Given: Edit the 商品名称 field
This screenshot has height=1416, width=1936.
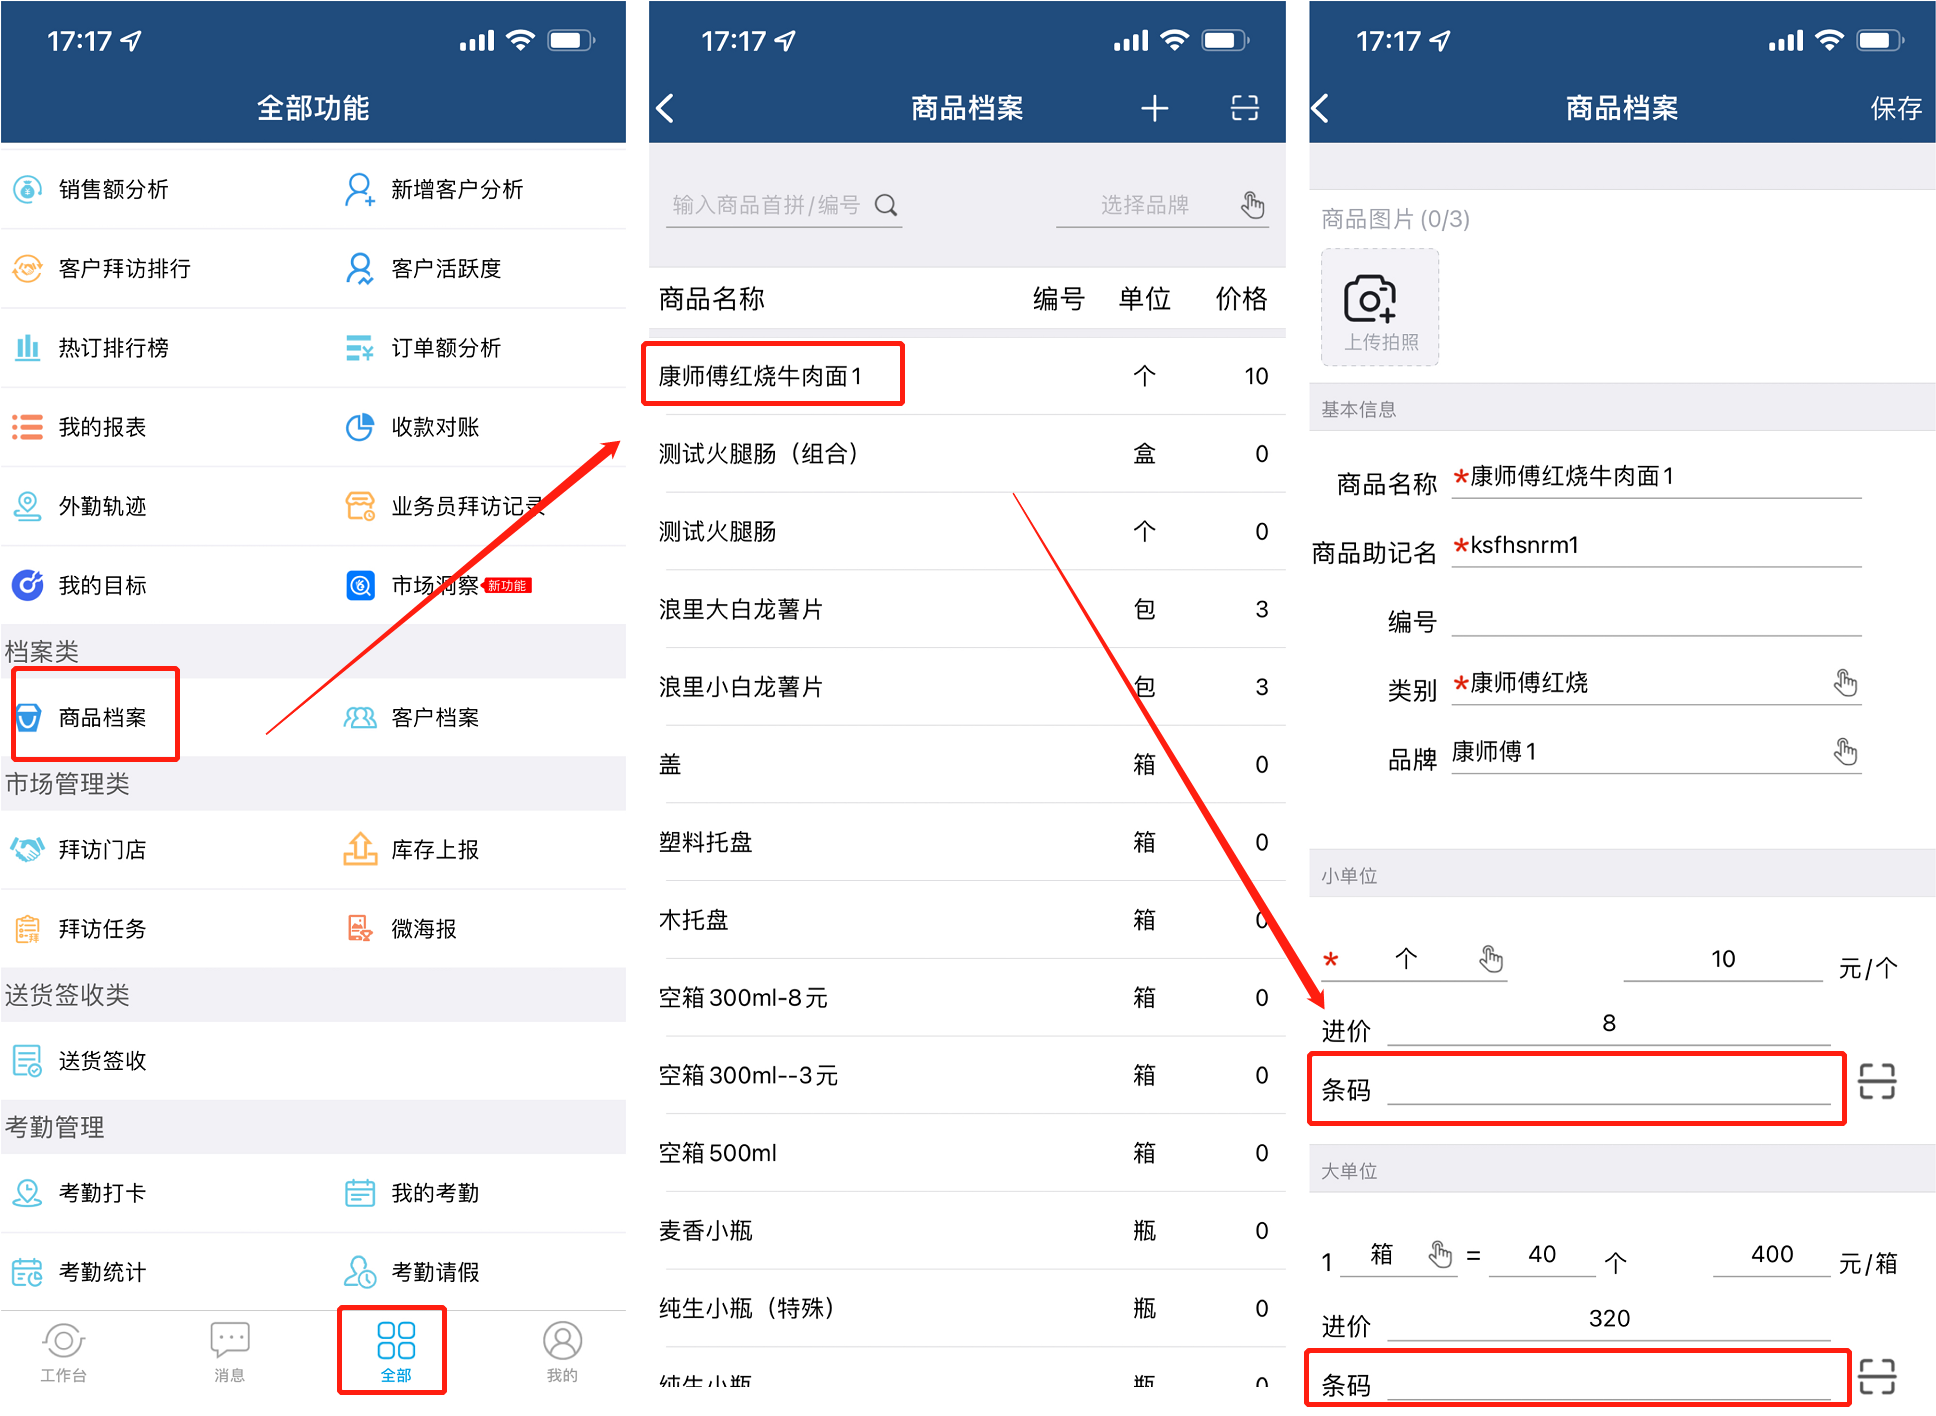Looking at the screenshot, I should [1656, 477].
